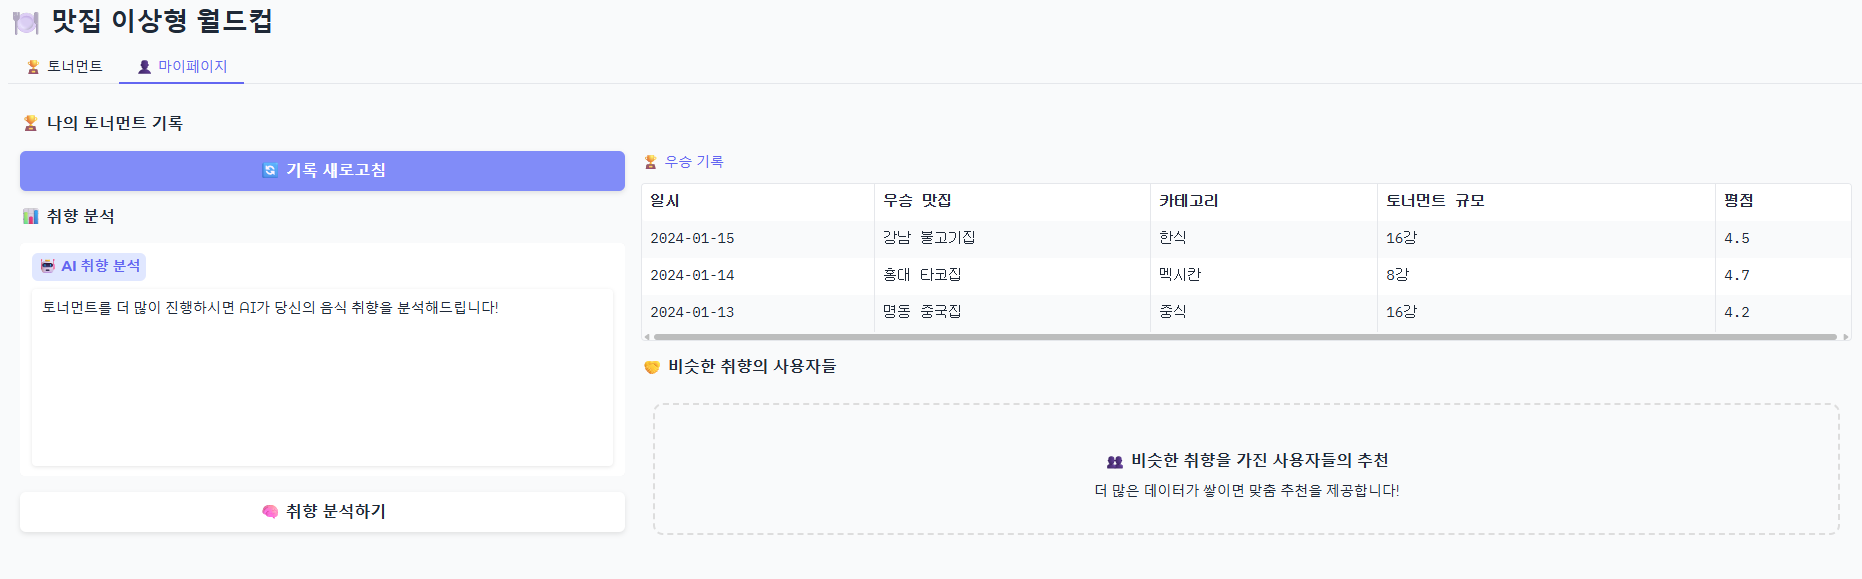Select the 명동 중국집 cell
Screen dimensions: 1862x579
pos(1012,312)
